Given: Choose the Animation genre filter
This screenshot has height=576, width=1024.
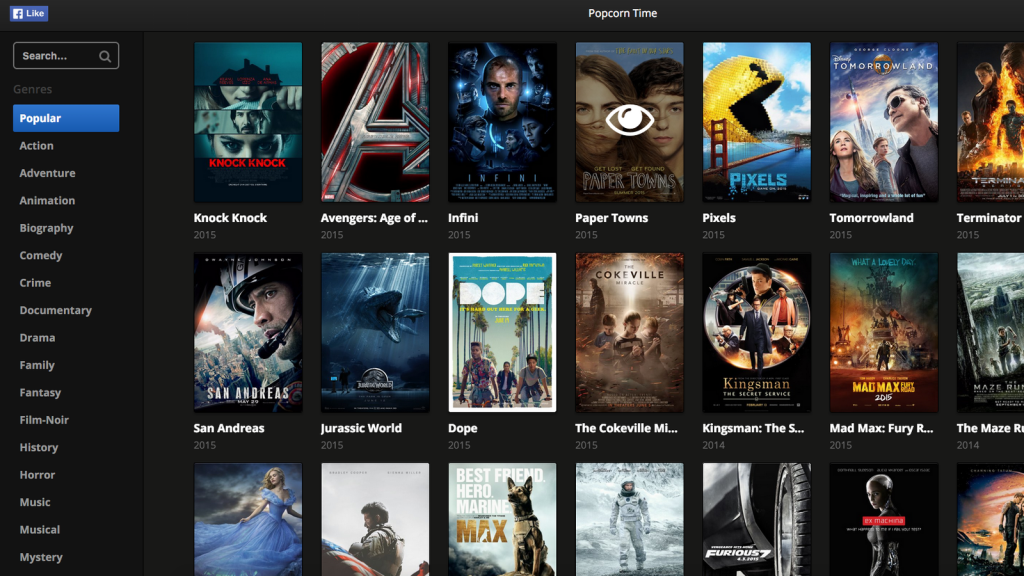Looking at the screenshot, I should coord(47,201).
